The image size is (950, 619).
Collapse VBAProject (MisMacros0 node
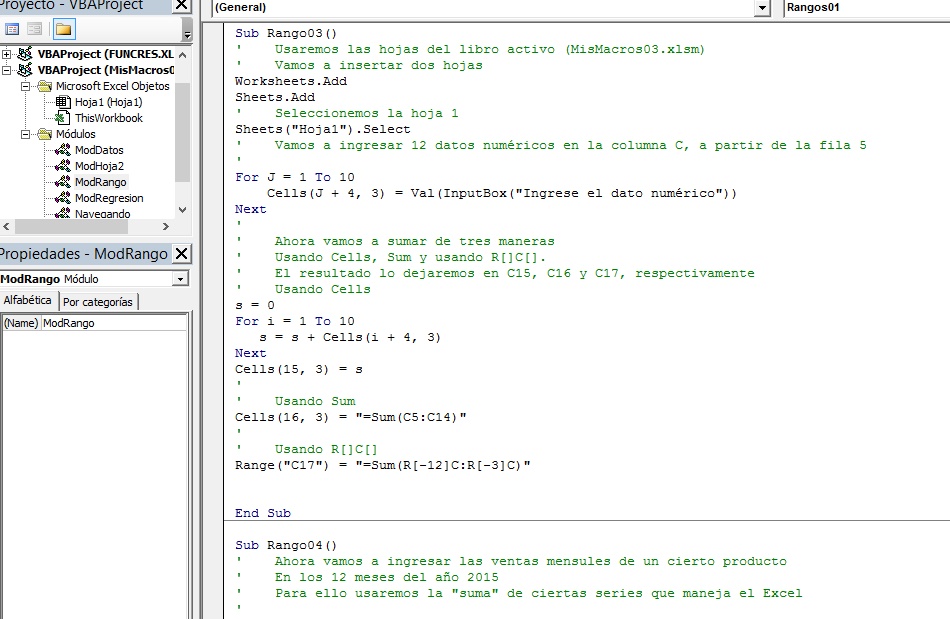7,70
